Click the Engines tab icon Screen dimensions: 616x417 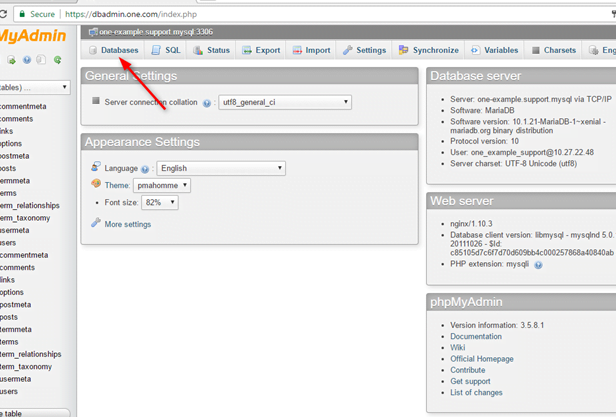tap(593, 50)
